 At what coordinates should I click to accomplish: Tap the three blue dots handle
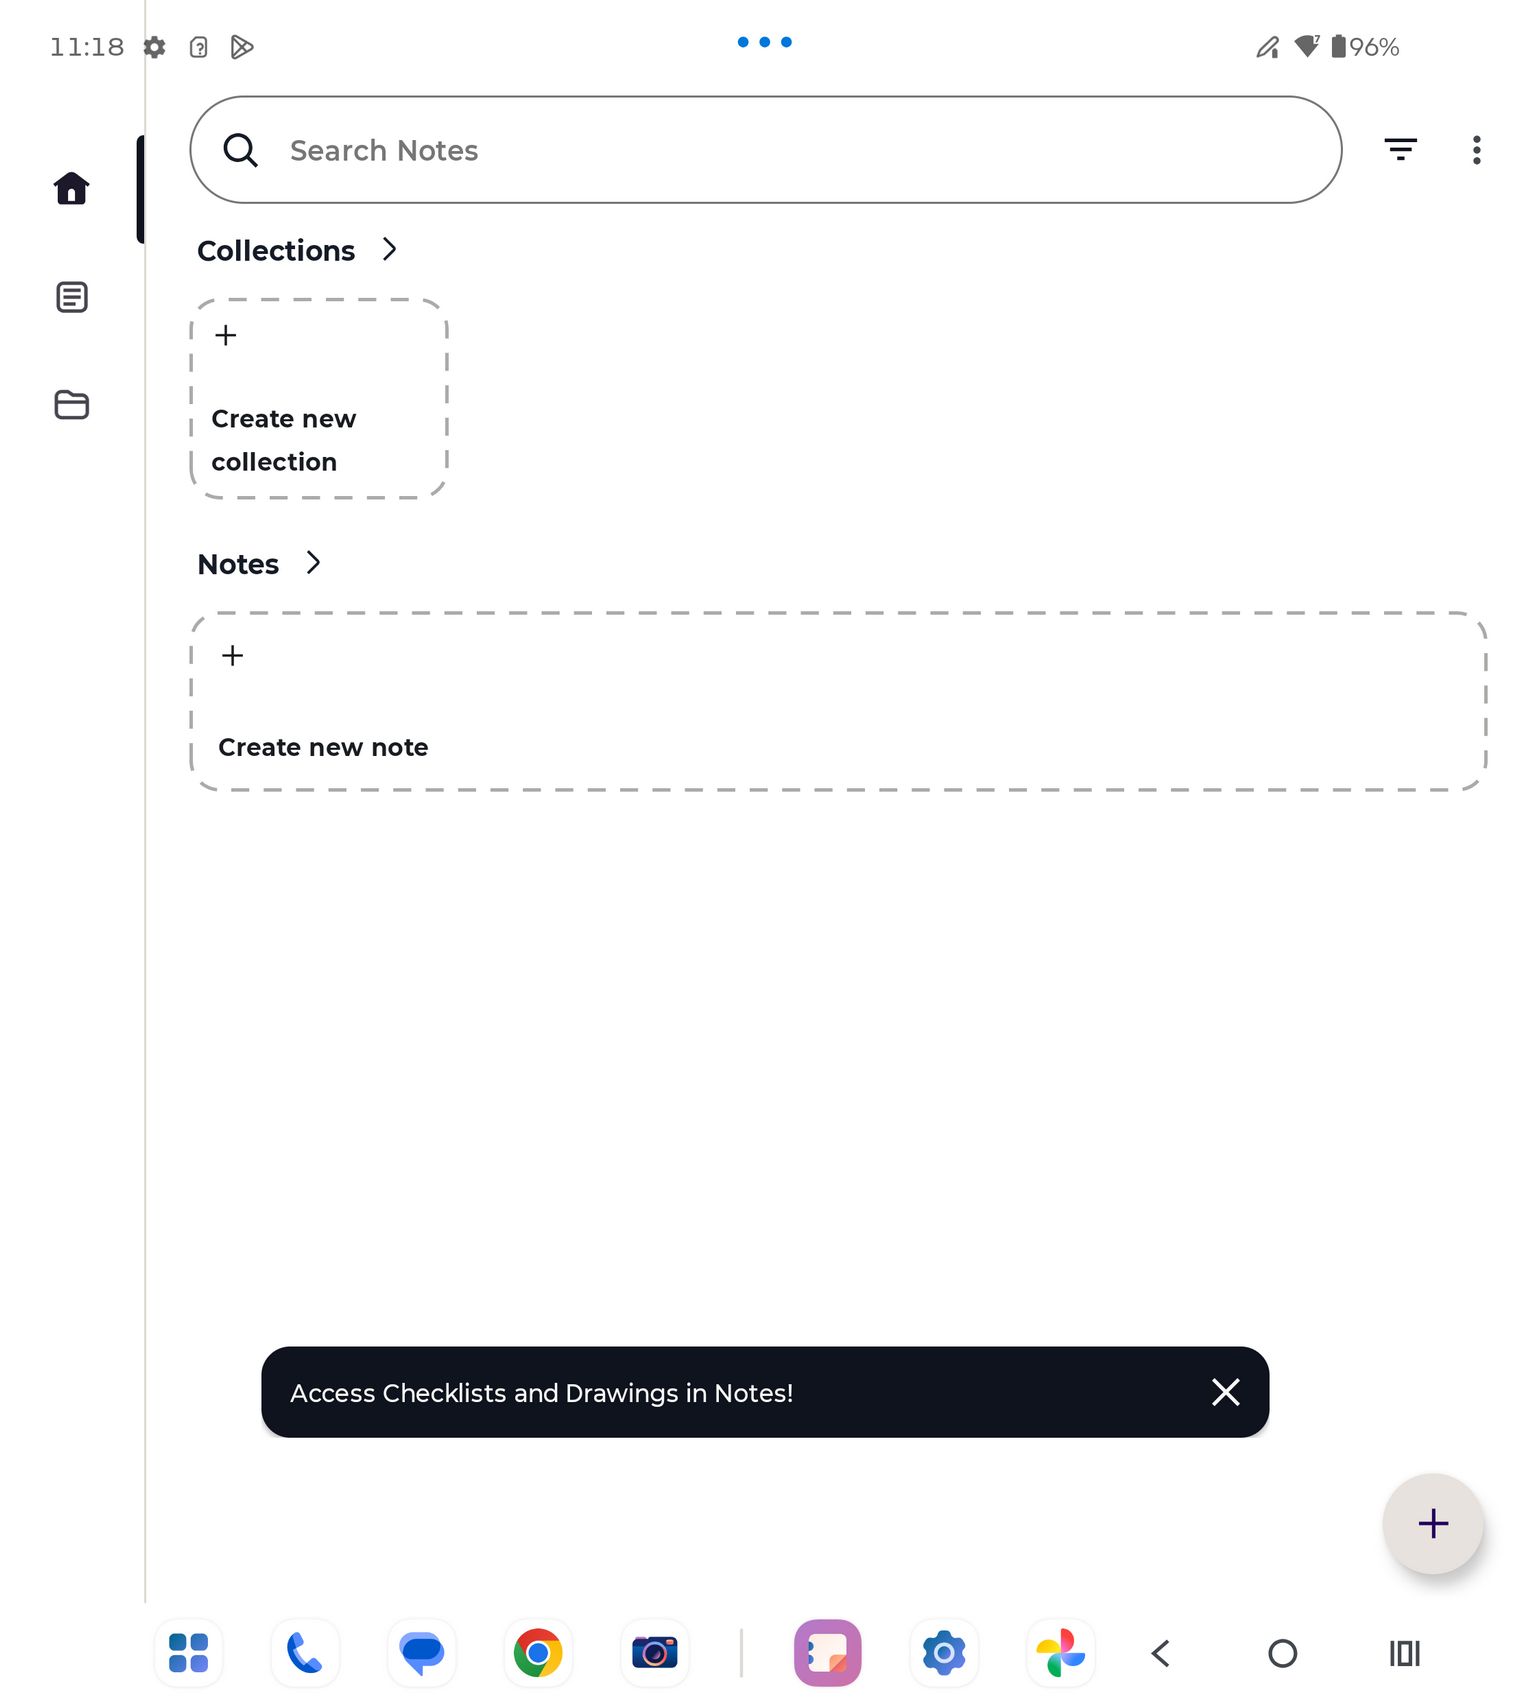click(765, 42)
